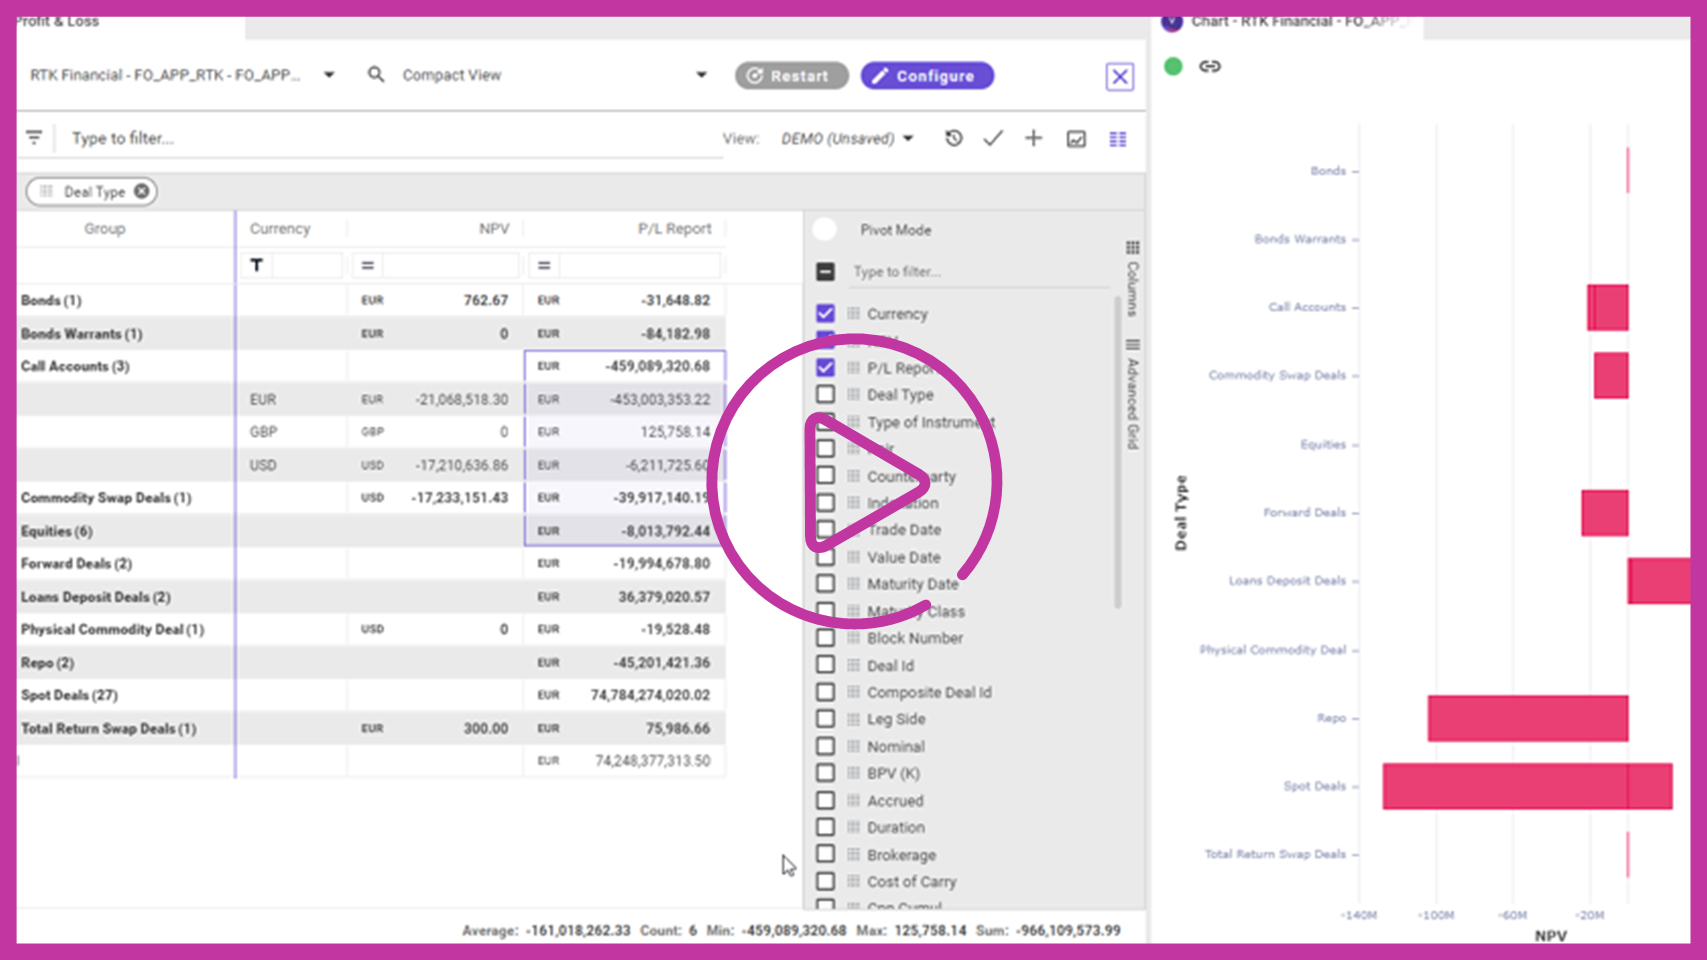This screenshot has width=1707, height=960.
Task: Click the Spot Deals bar in chart
Action: click(x=1527, y=786)
